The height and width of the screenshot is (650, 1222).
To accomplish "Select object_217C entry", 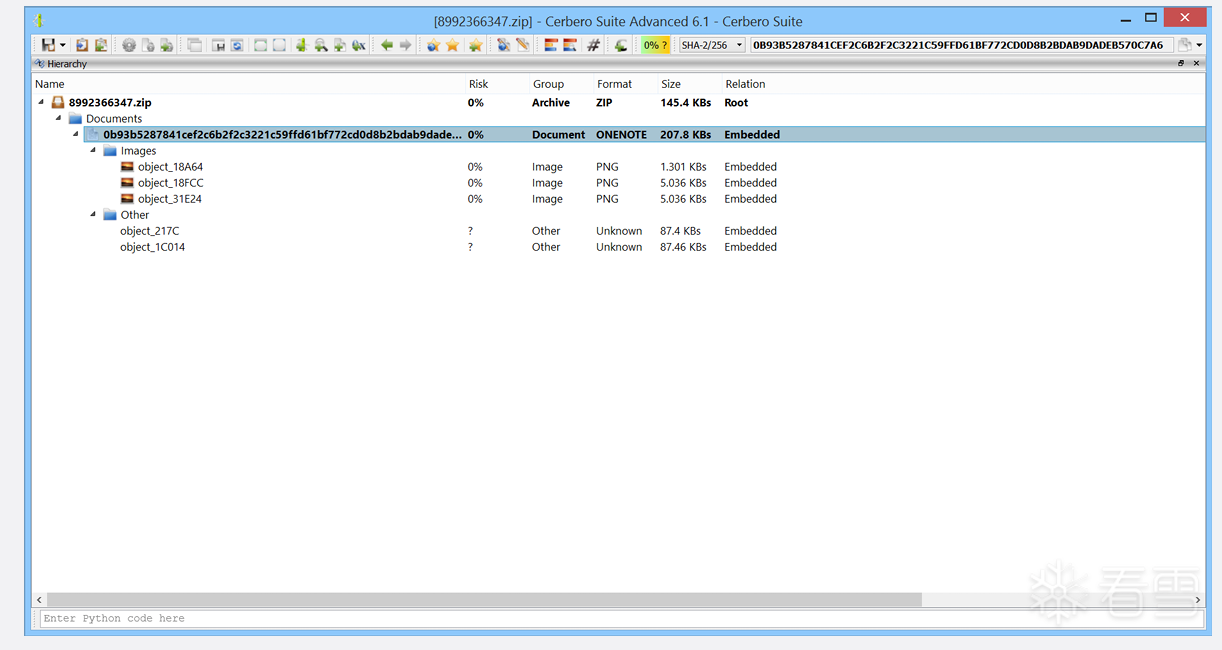I will [150, 230].
